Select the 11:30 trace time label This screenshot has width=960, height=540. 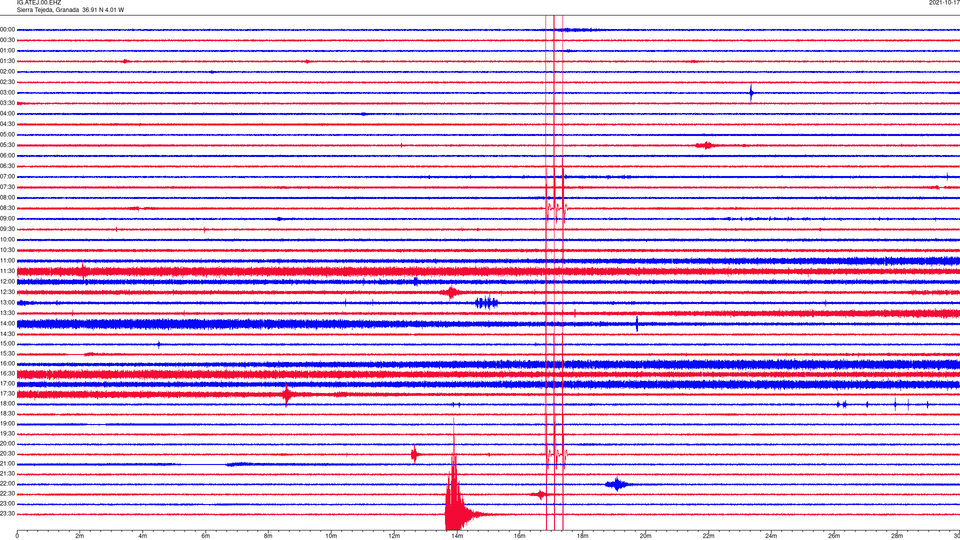pyautogui.click(x=7, y=271)
